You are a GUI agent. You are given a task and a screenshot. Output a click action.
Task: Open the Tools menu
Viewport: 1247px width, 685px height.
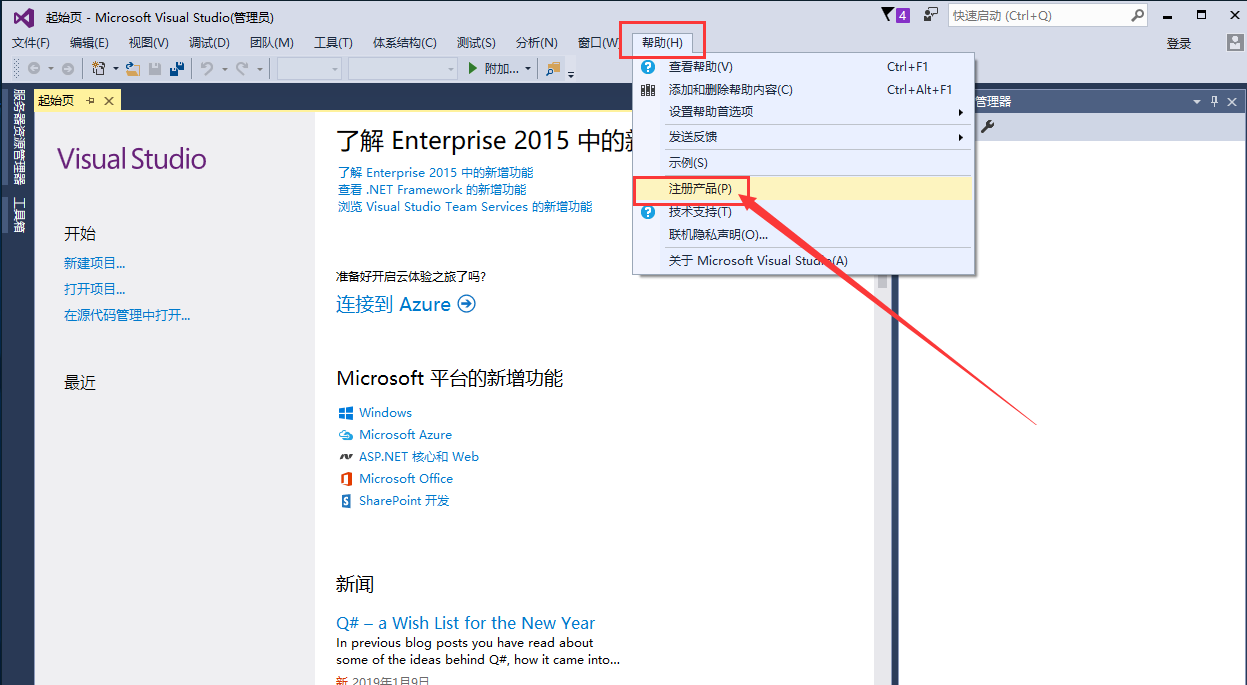pos(333,43)
